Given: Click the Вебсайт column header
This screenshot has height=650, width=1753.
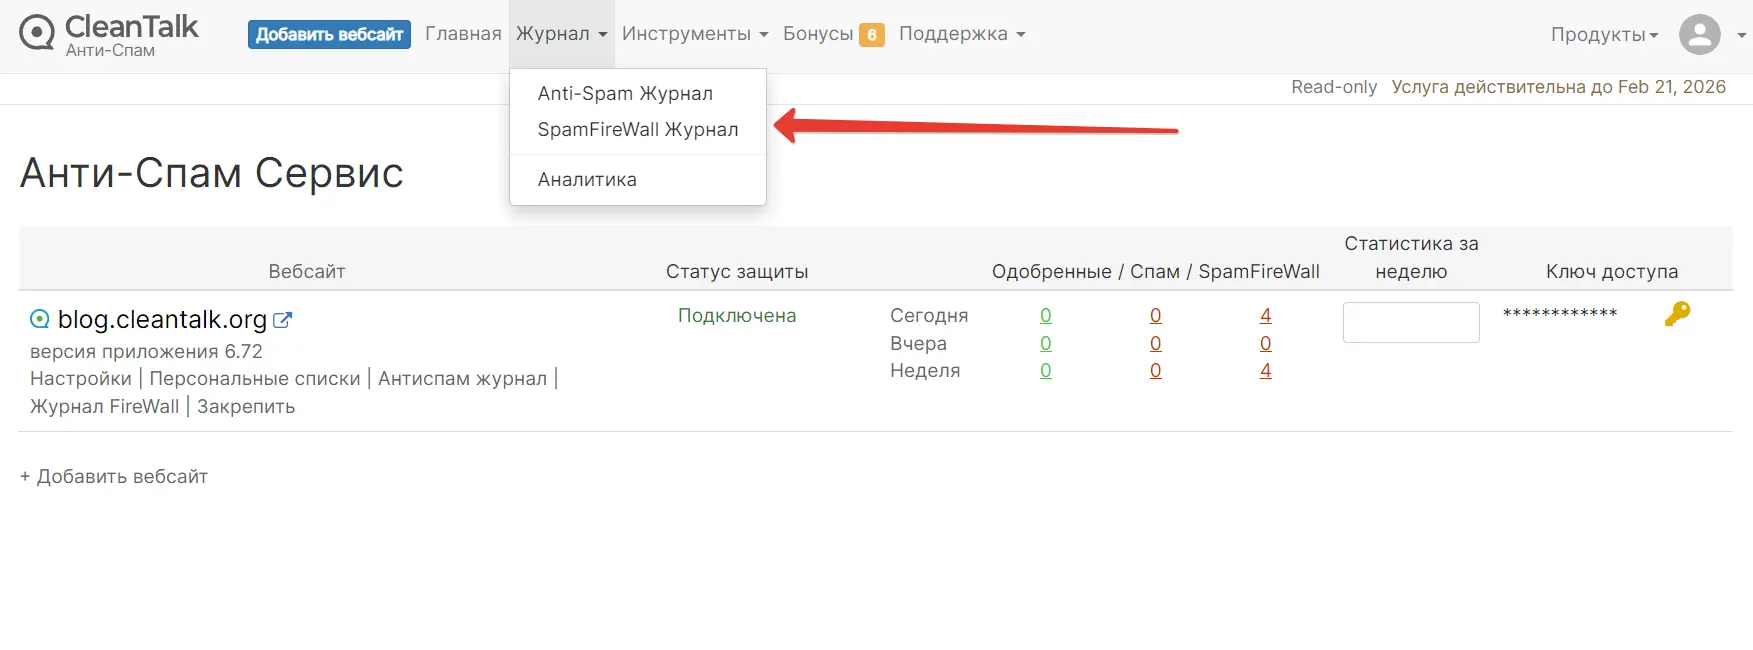Looking at the screenshot, I should coord(307,271).
